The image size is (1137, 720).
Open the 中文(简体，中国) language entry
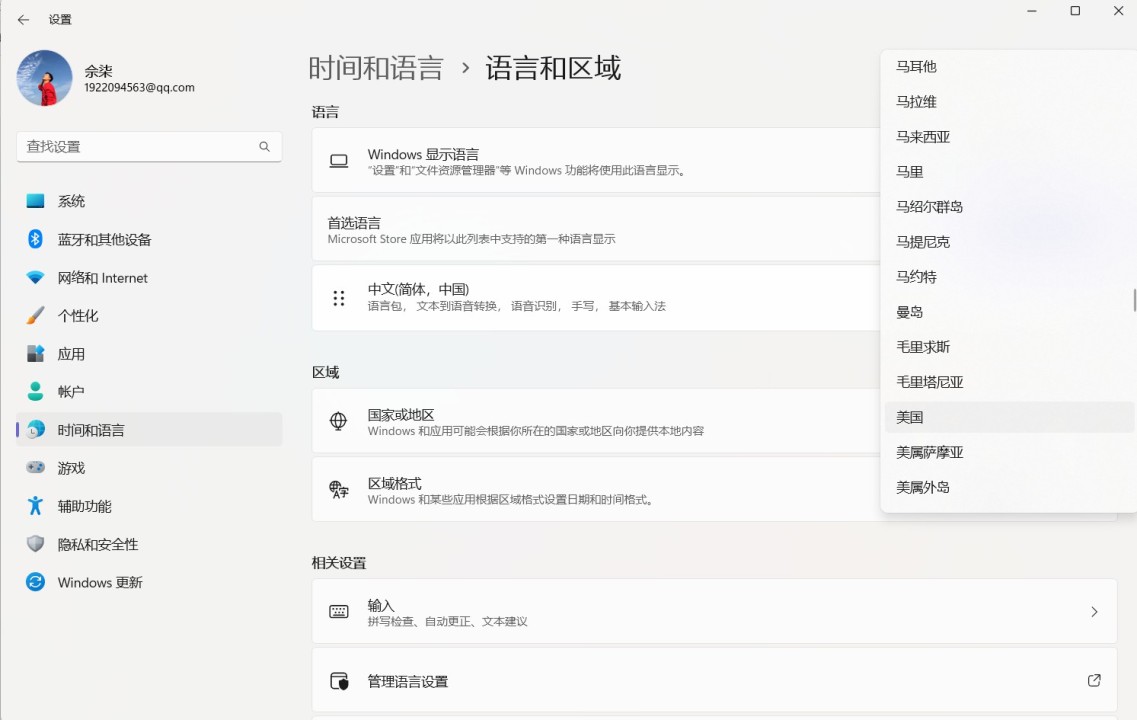tap(596, 298)
